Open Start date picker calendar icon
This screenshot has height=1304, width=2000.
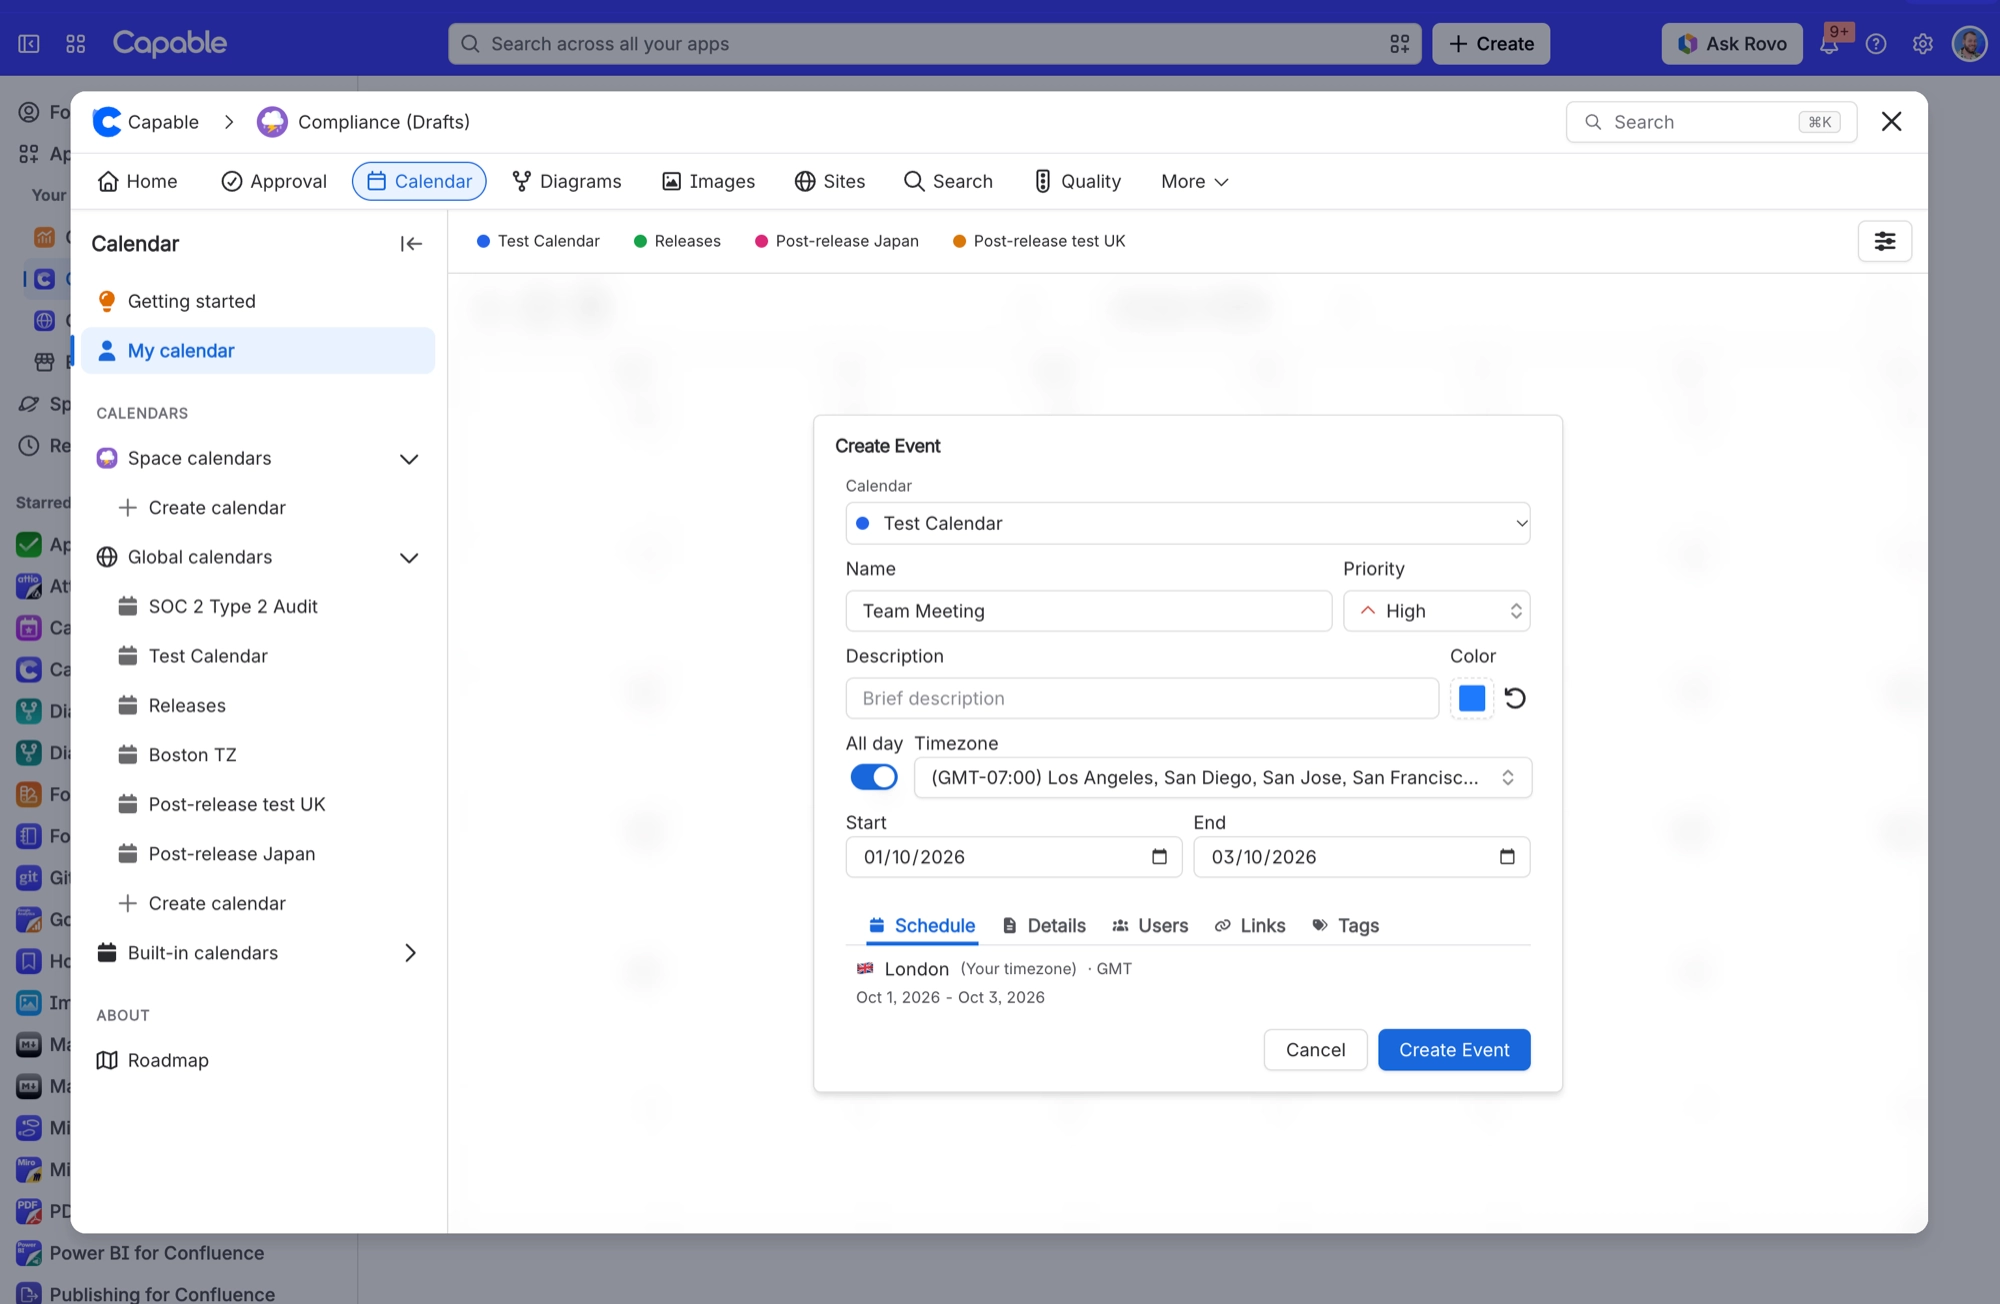click(x=1159, y=857)
